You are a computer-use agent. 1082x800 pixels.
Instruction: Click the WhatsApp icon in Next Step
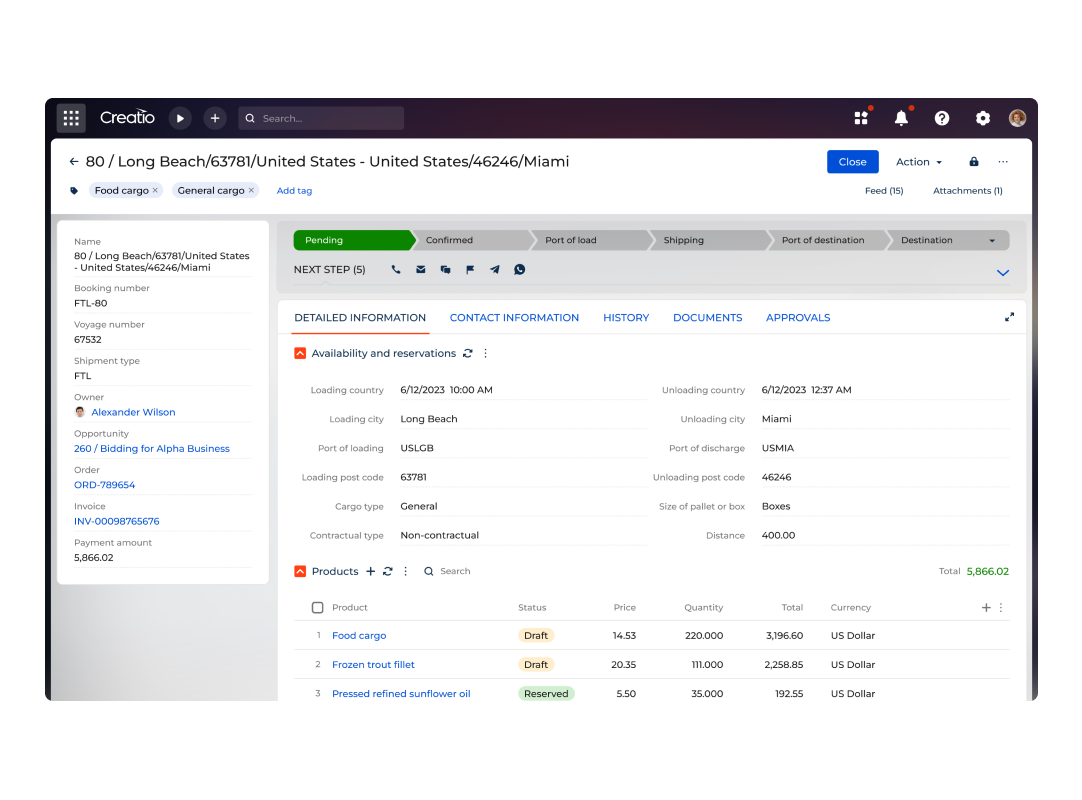(519, 270)
